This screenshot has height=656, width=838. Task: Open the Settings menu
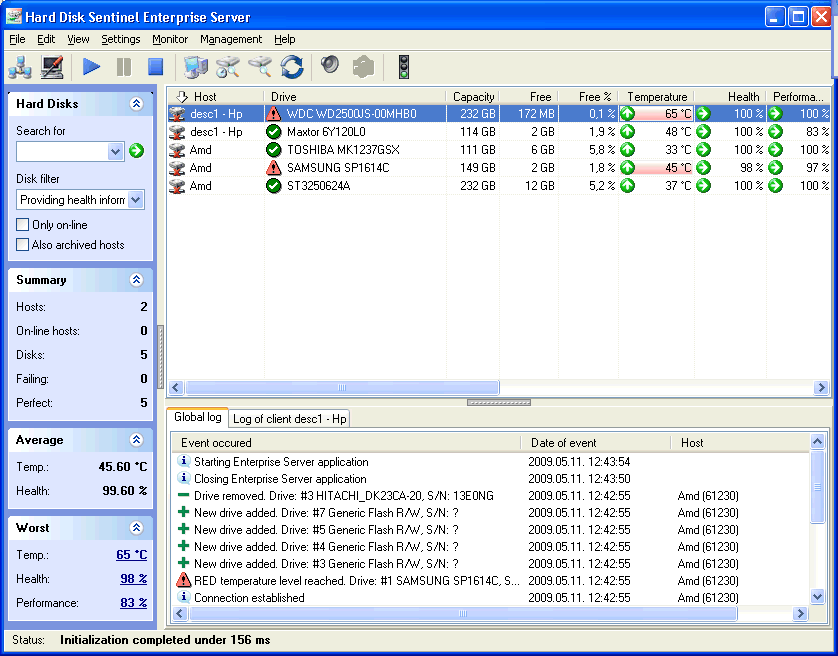click(121, 39)
